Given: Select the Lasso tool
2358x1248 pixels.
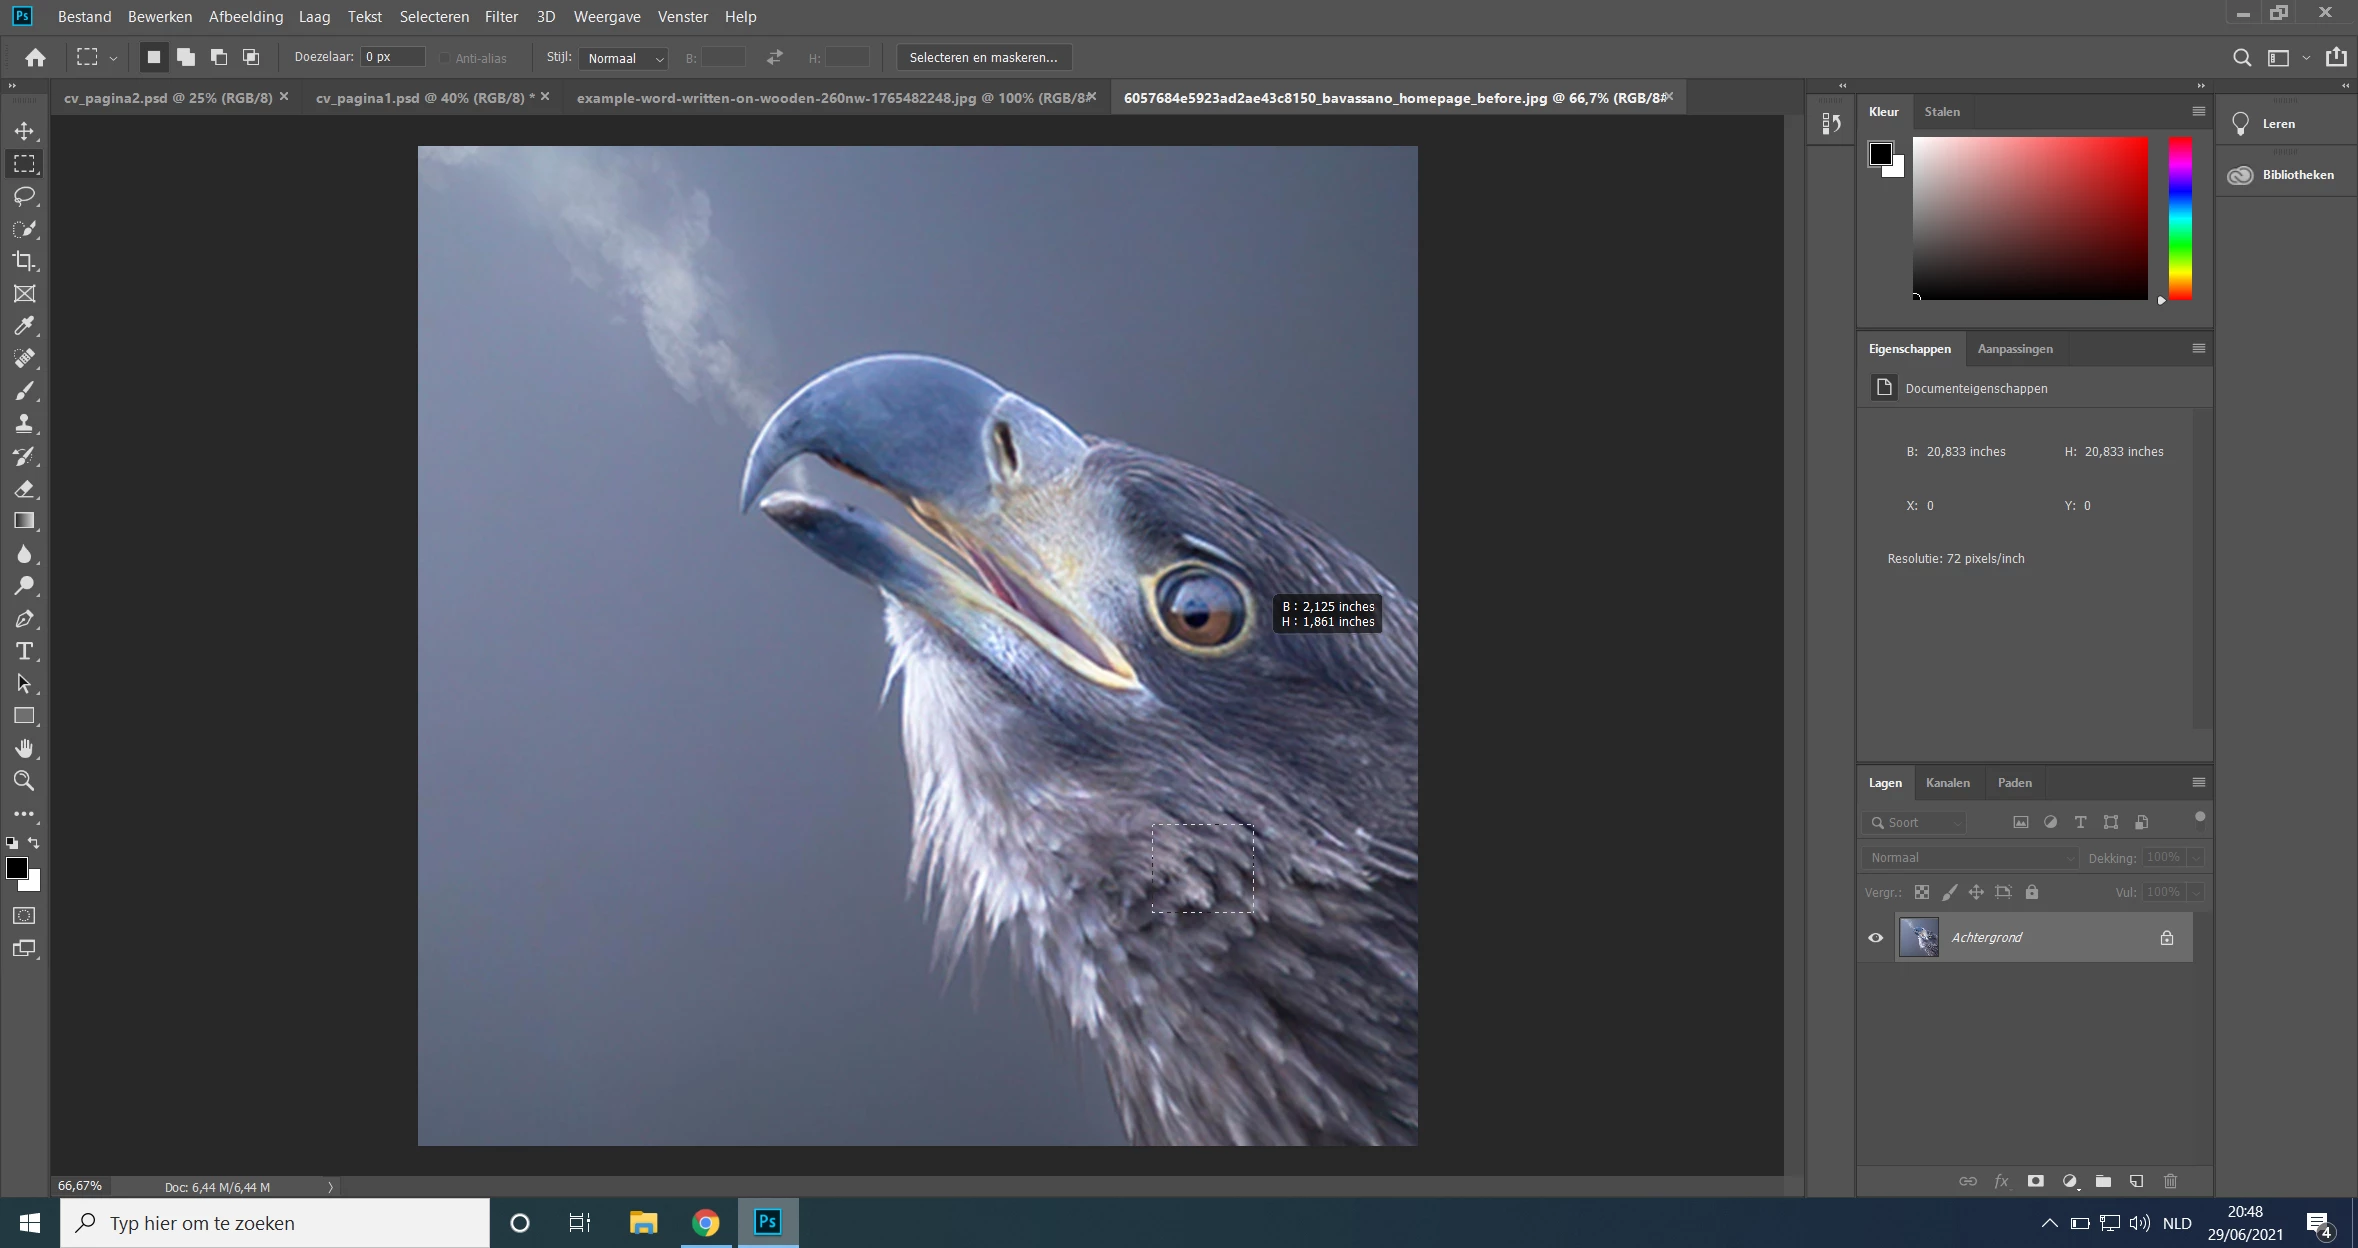Looking at the screenshot, I should pos(24,196).
